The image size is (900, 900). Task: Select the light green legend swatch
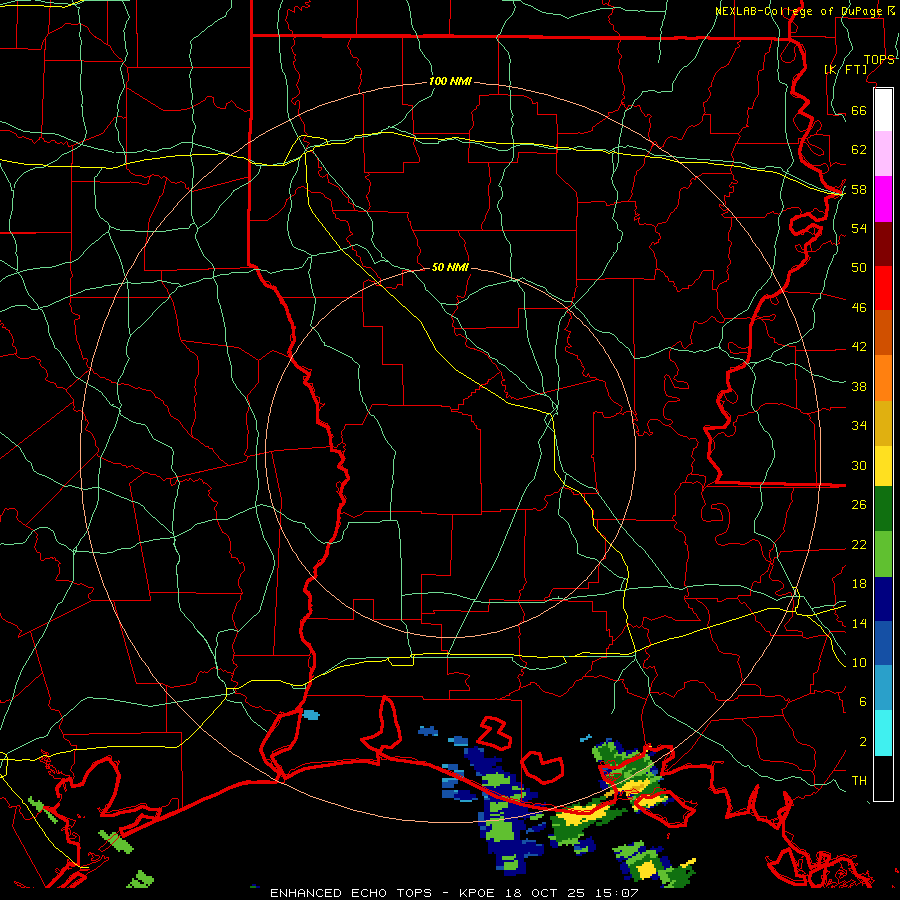(883, 554)
